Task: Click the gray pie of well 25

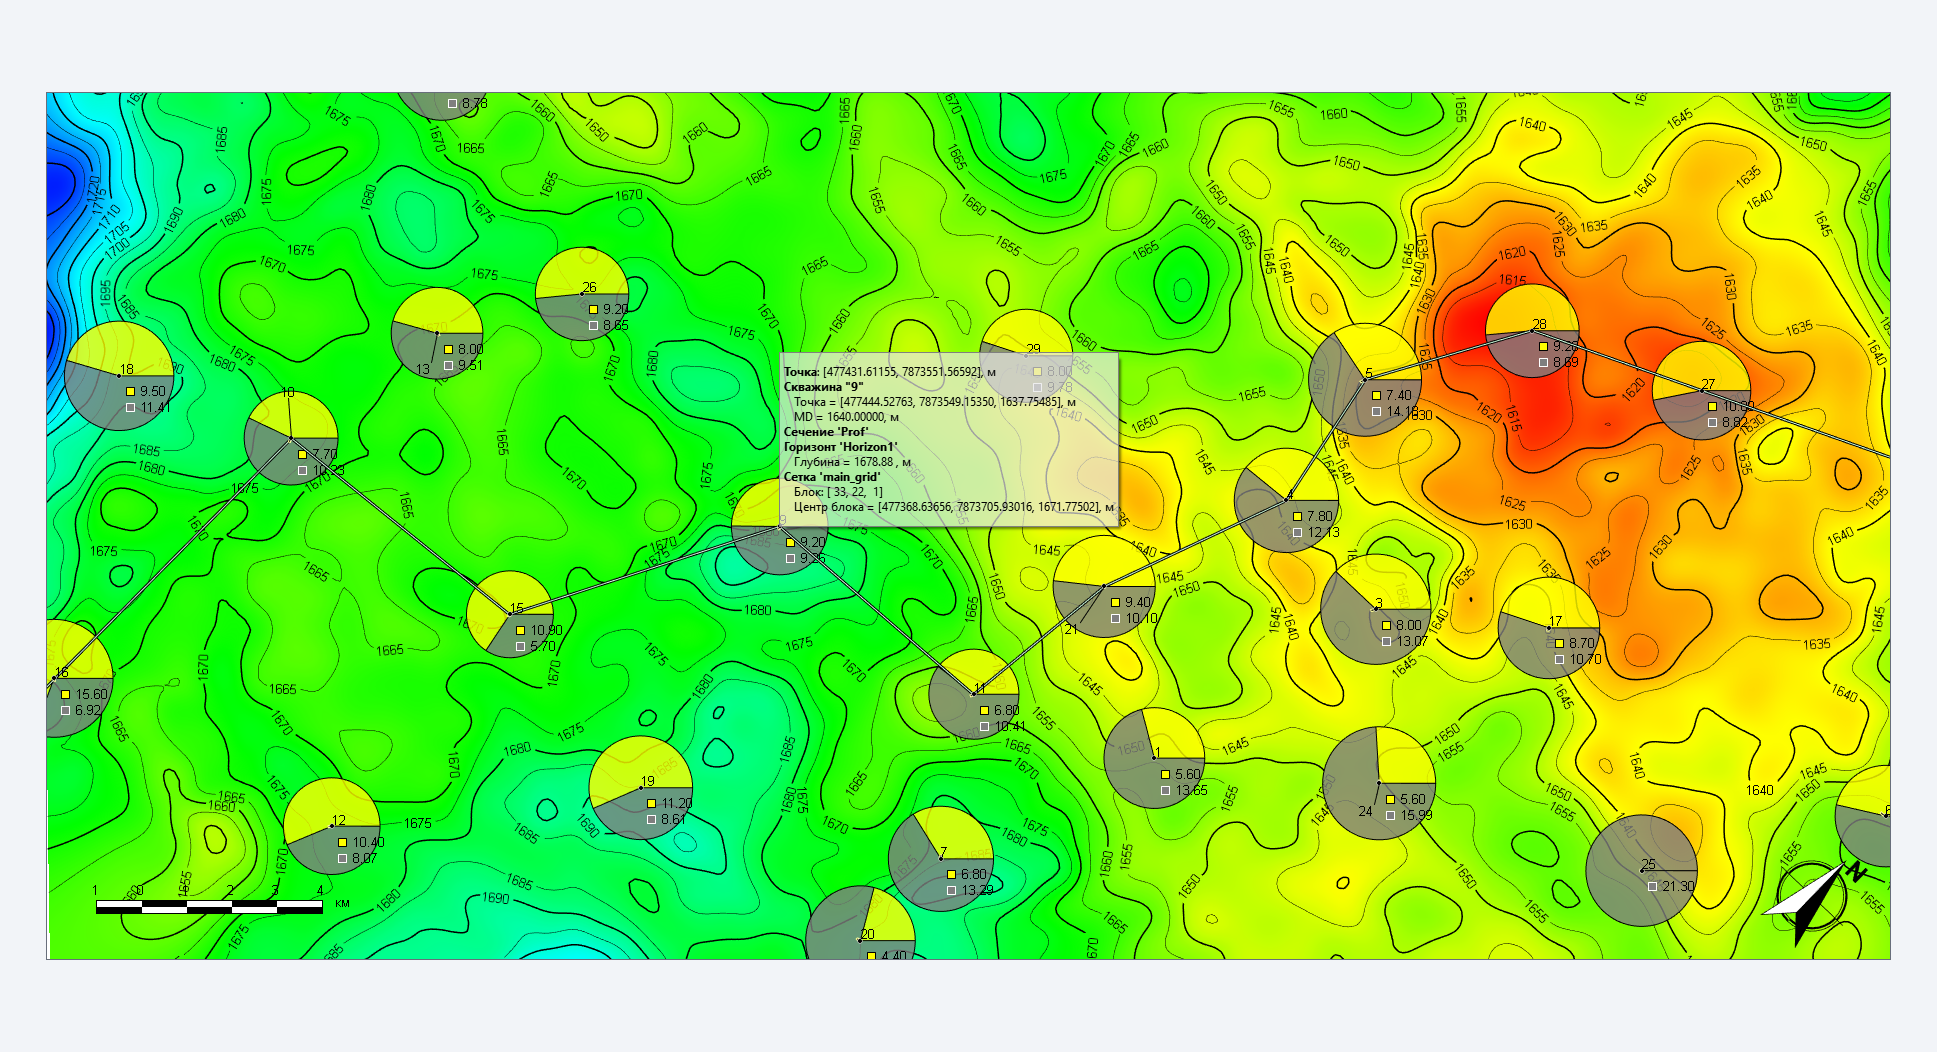Action: [x=1641, y=870]
